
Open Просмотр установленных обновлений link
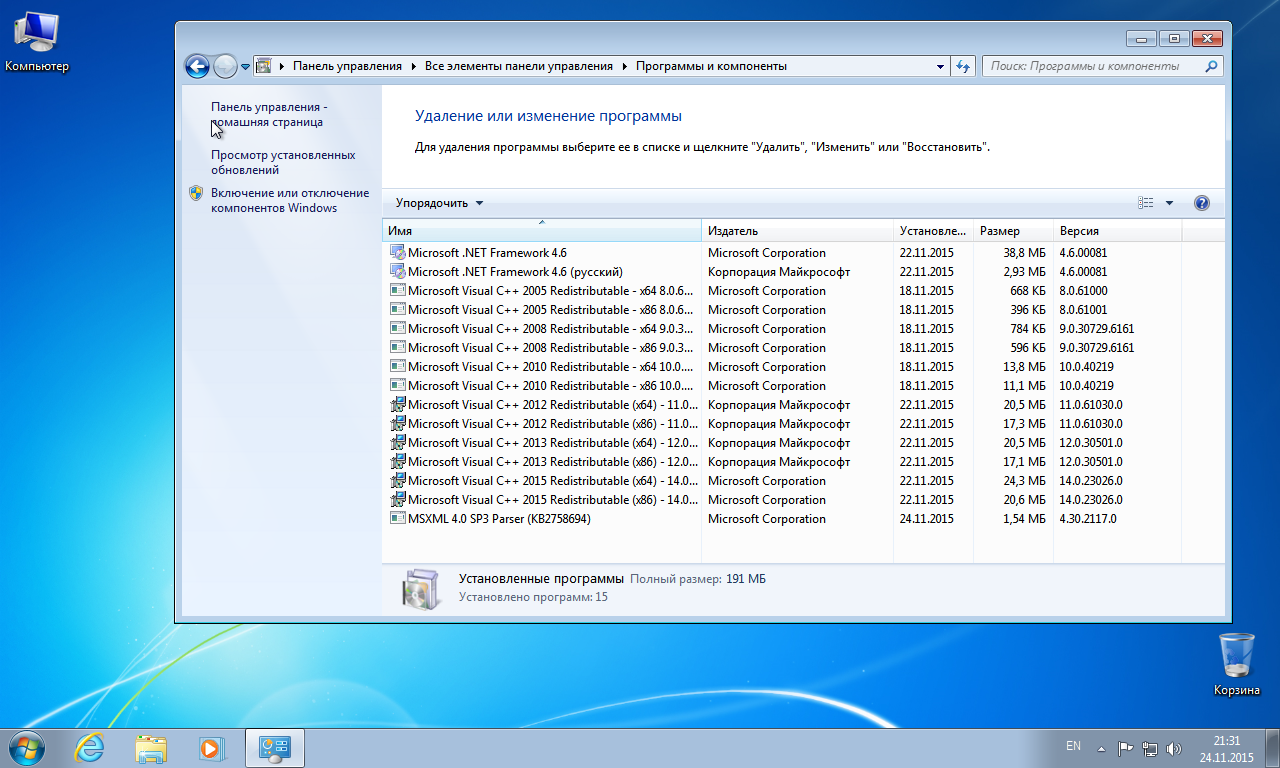tap(283, 162)
